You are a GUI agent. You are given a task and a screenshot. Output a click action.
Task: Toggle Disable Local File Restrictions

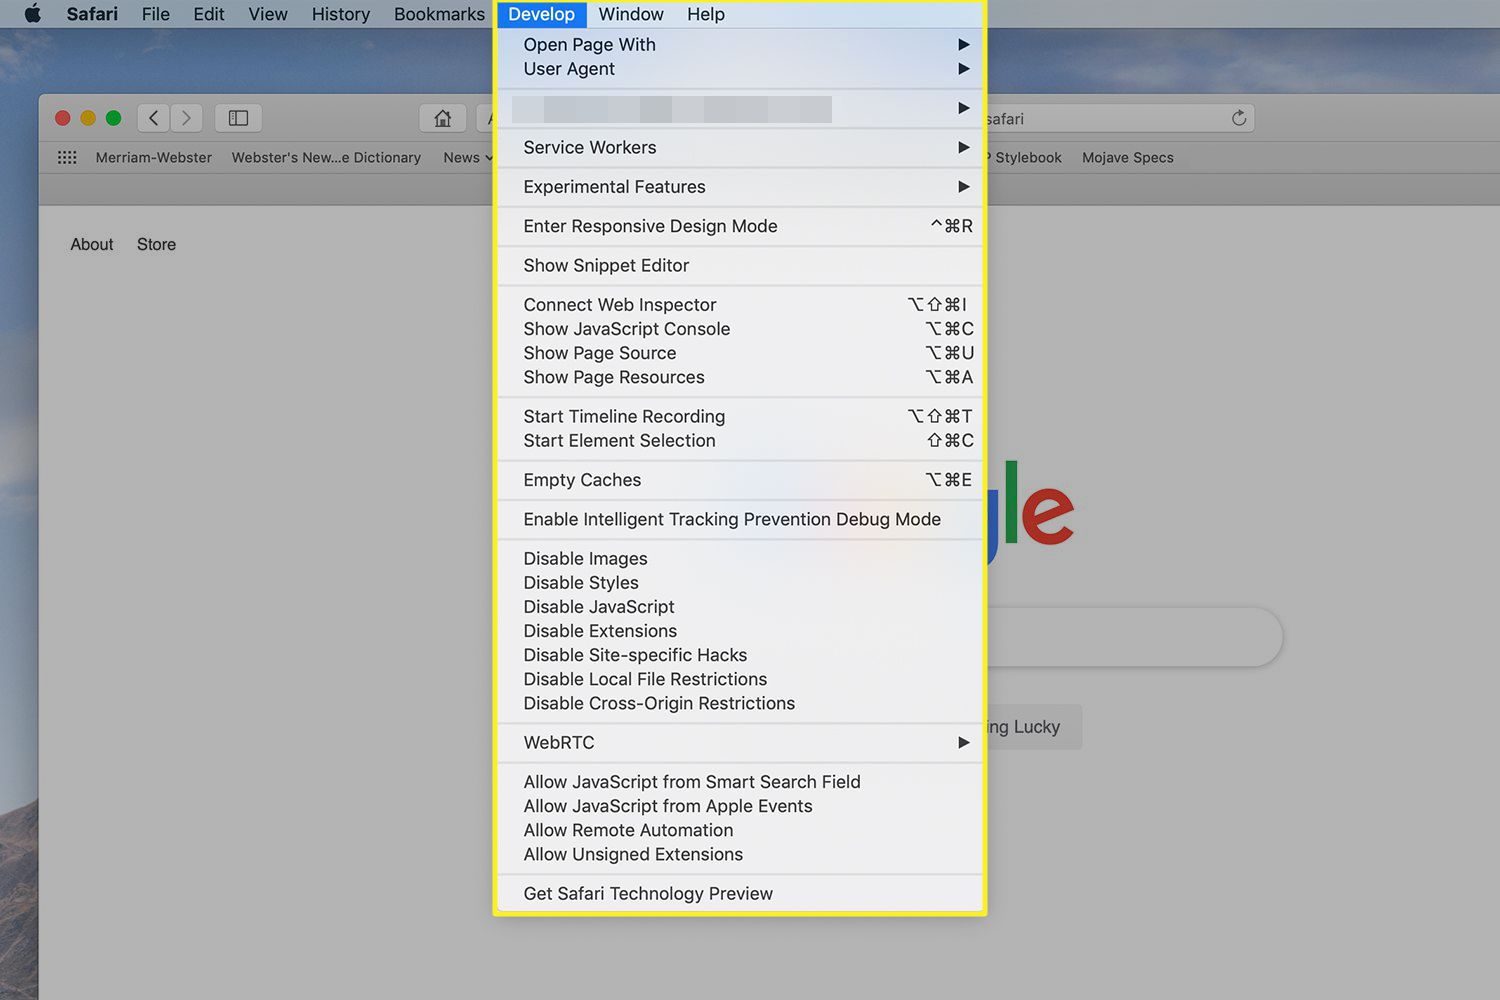[740, 679]
